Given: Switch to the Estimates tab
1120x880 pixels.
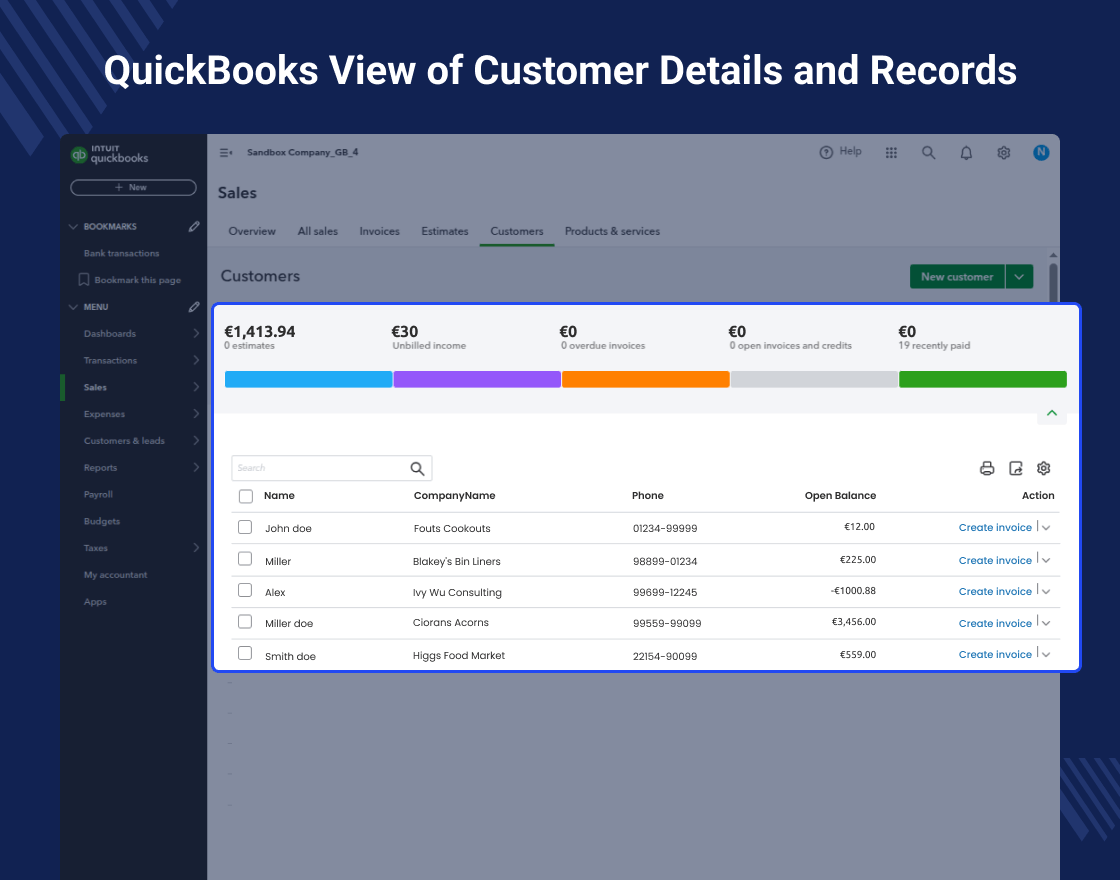Looking at the screenshot, I should (445, 231).
